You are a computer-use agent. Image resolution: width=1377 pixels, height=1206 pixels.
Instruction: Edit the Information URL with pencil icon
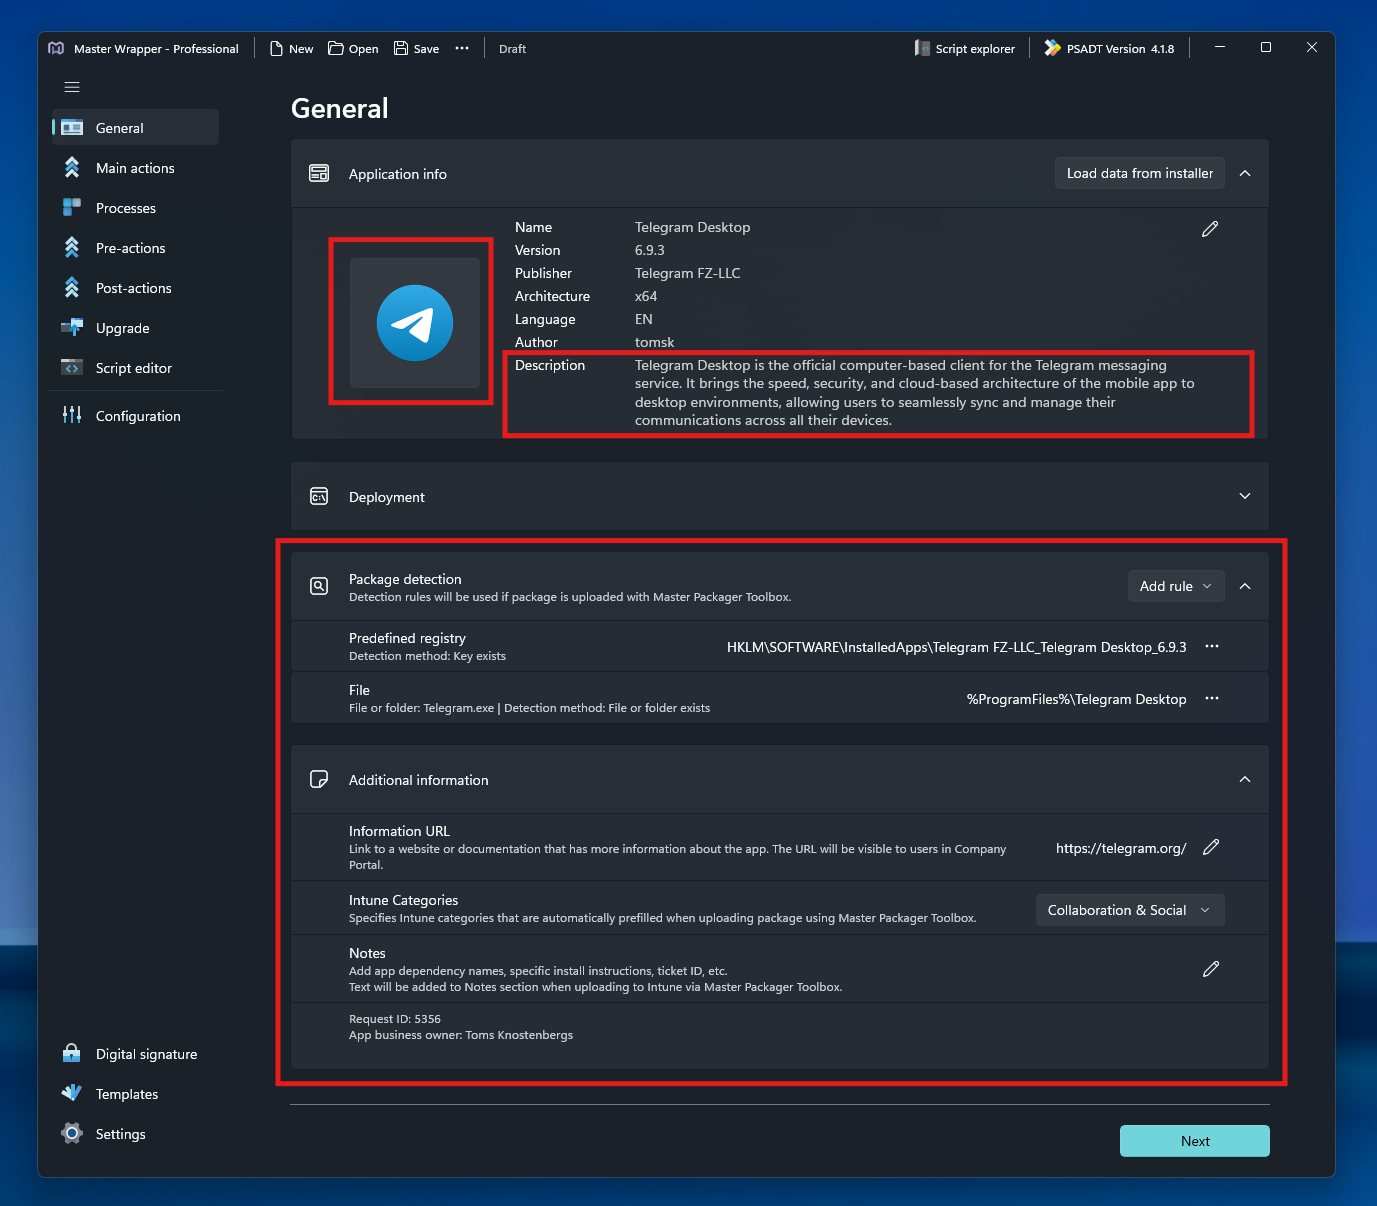1211,847
